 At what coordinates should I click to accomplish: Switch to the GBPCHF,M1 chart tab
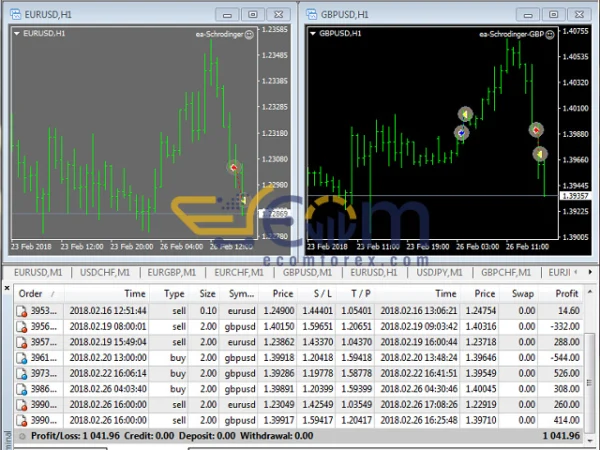pos(506,272)
